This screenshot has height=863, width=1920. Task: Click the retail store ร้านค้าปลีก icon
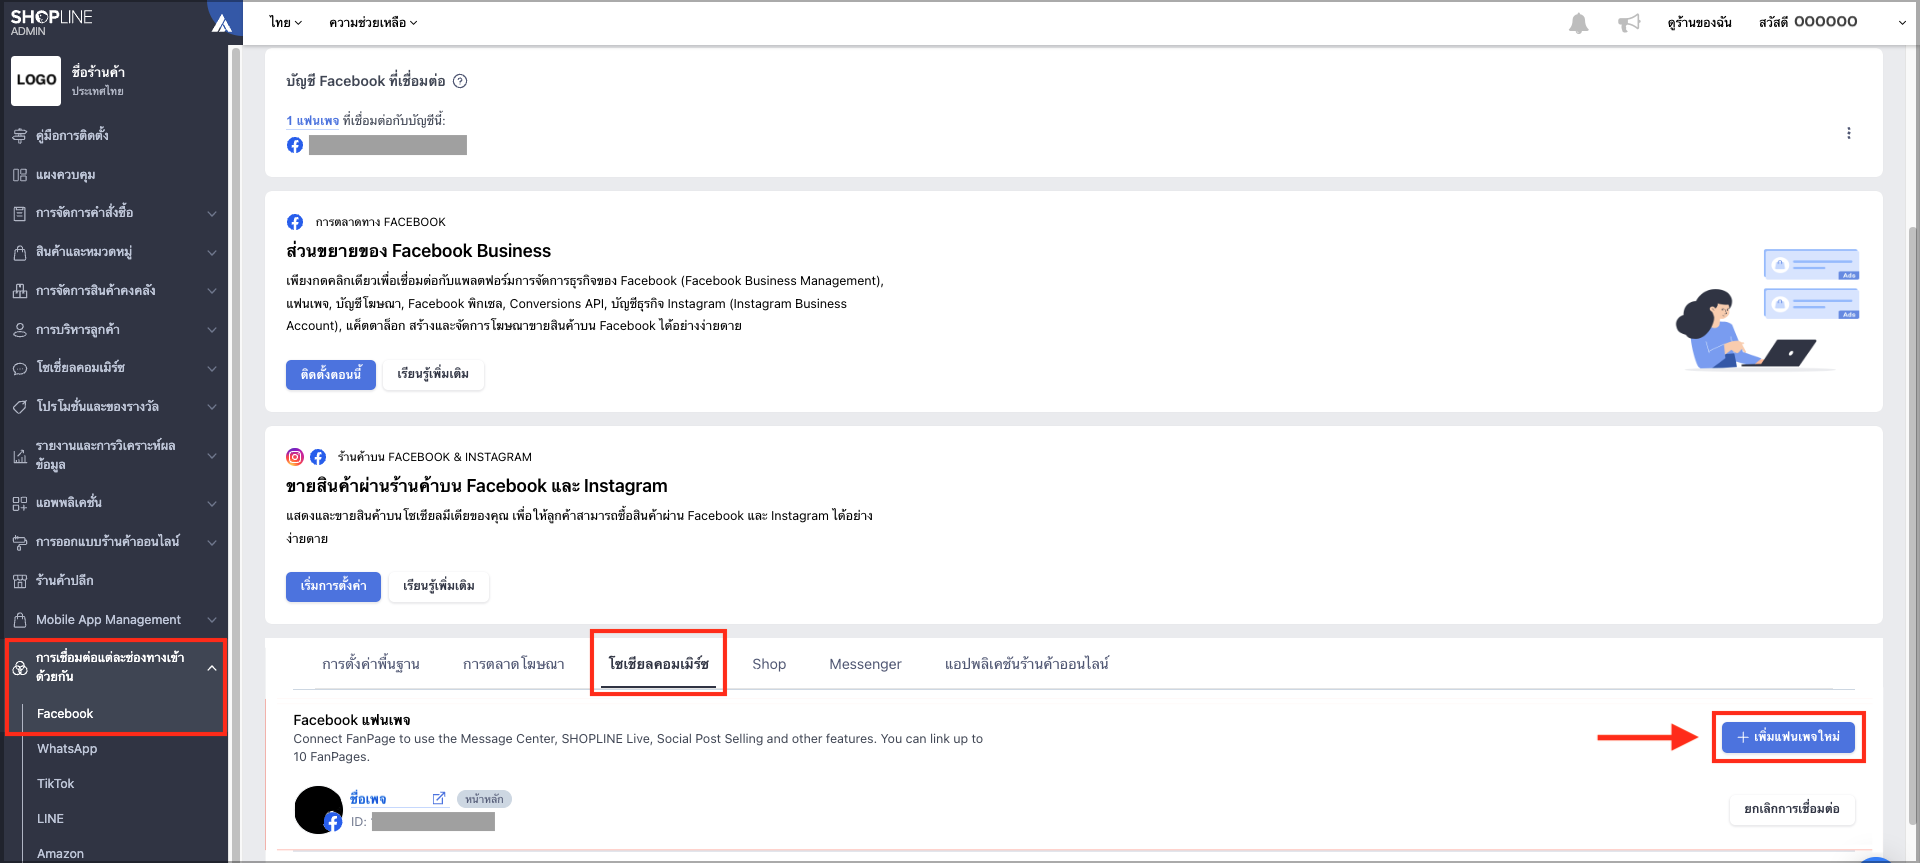click(19, 581)
